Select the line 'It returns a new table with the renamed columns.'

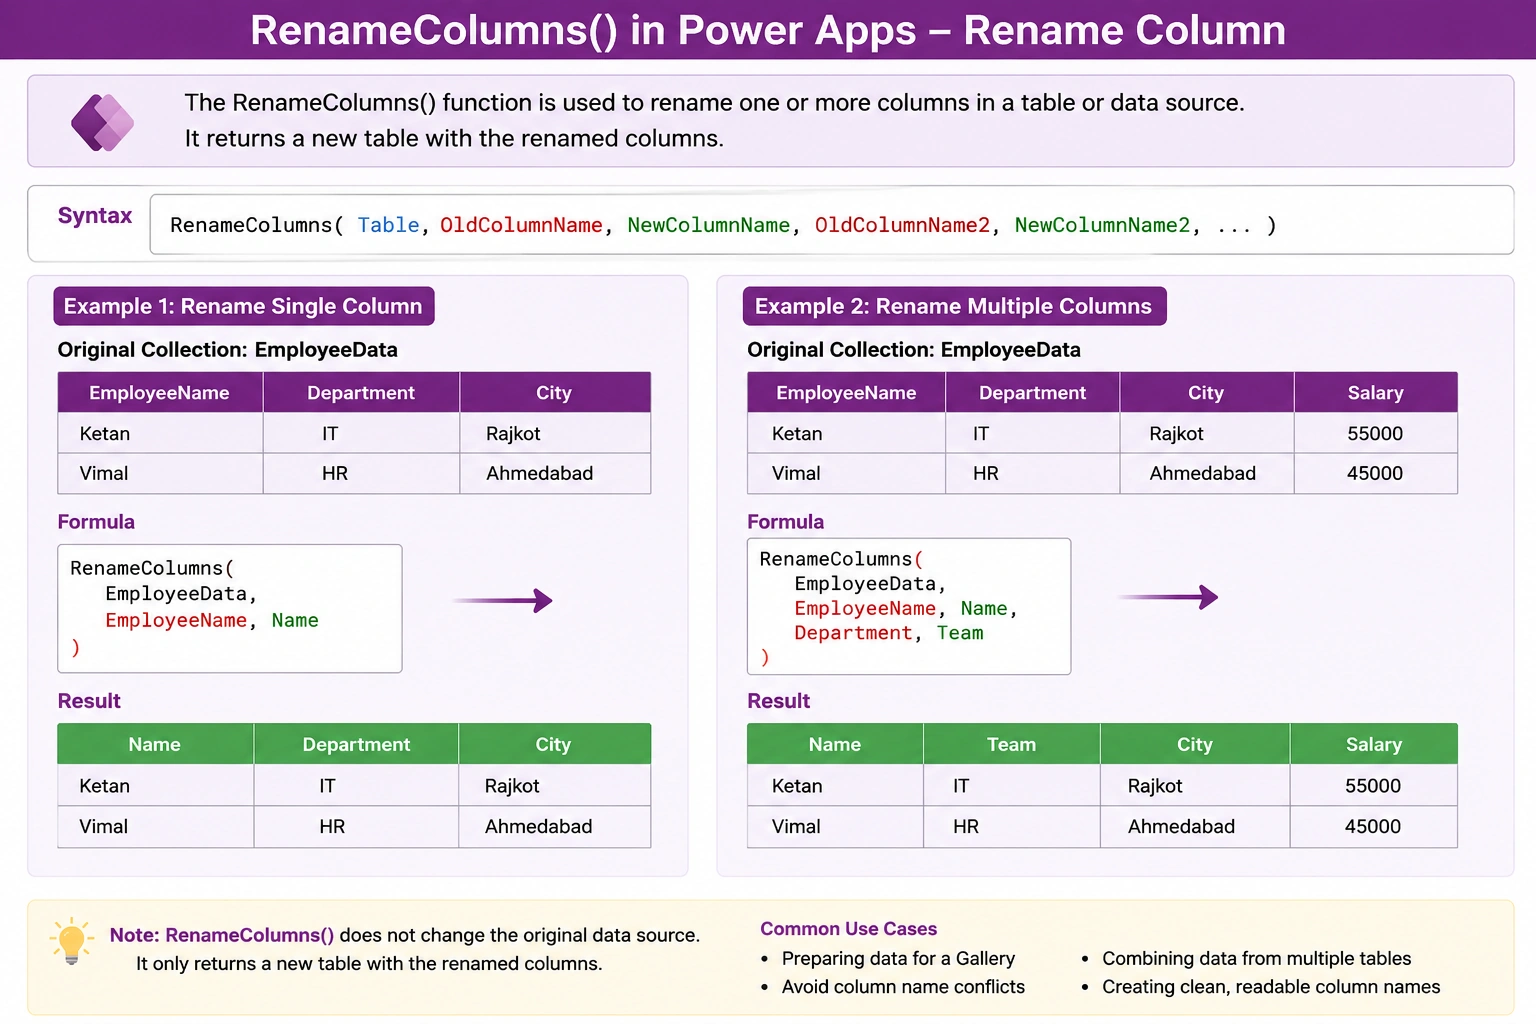point(454,138)
